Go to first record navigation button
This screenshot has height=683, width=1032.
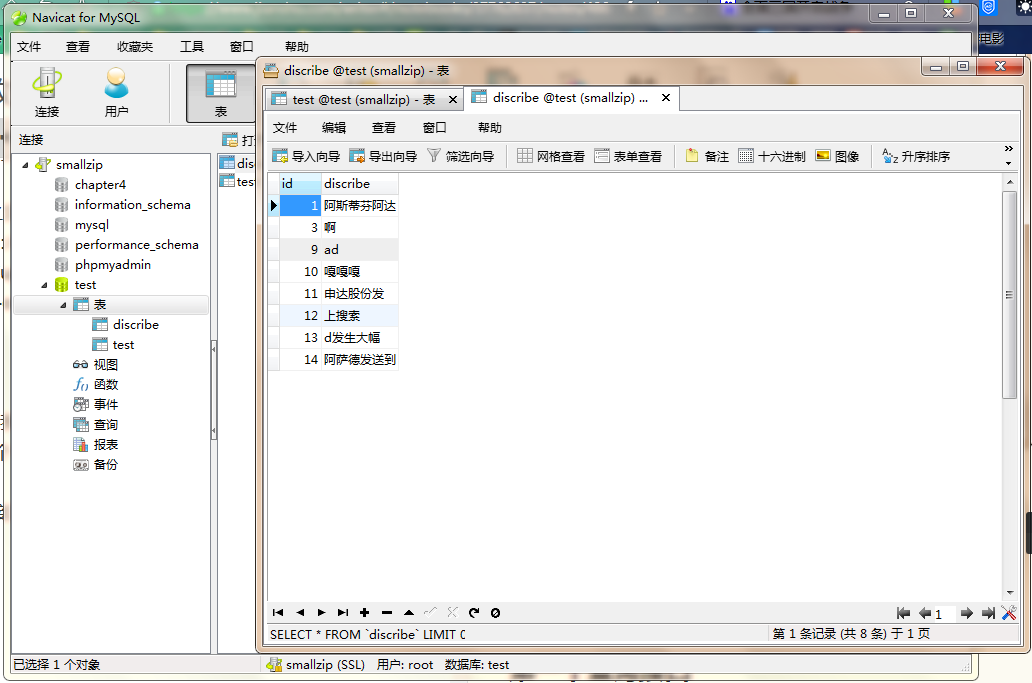pyautogui.click(x=278, y=613)
